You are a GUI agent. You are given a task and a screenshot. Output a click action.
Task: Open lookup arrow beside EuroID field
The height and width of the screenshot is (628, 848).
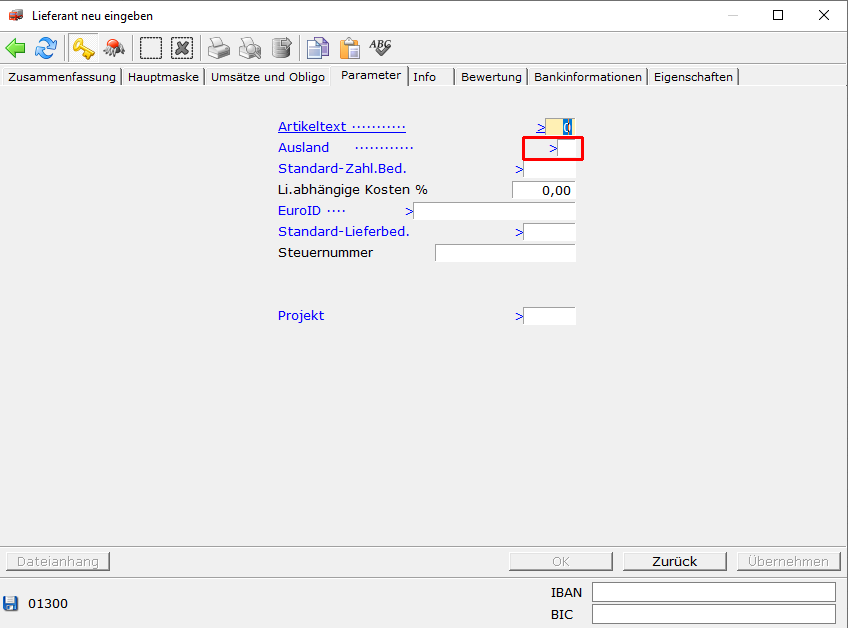click(x=409, y=211)
